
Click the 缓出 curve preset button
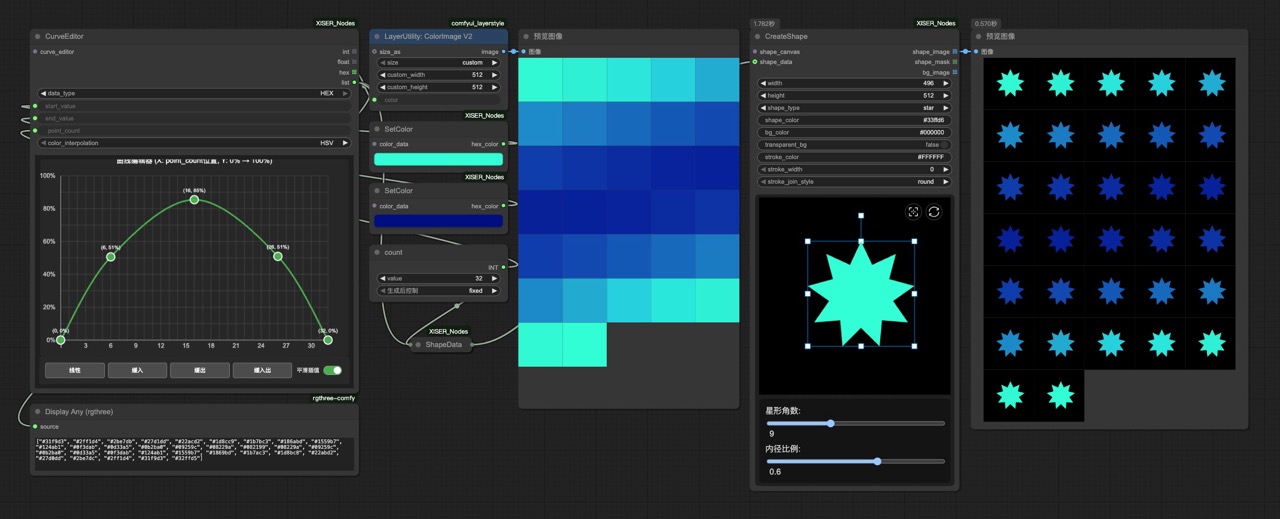[x=199, y=370]
